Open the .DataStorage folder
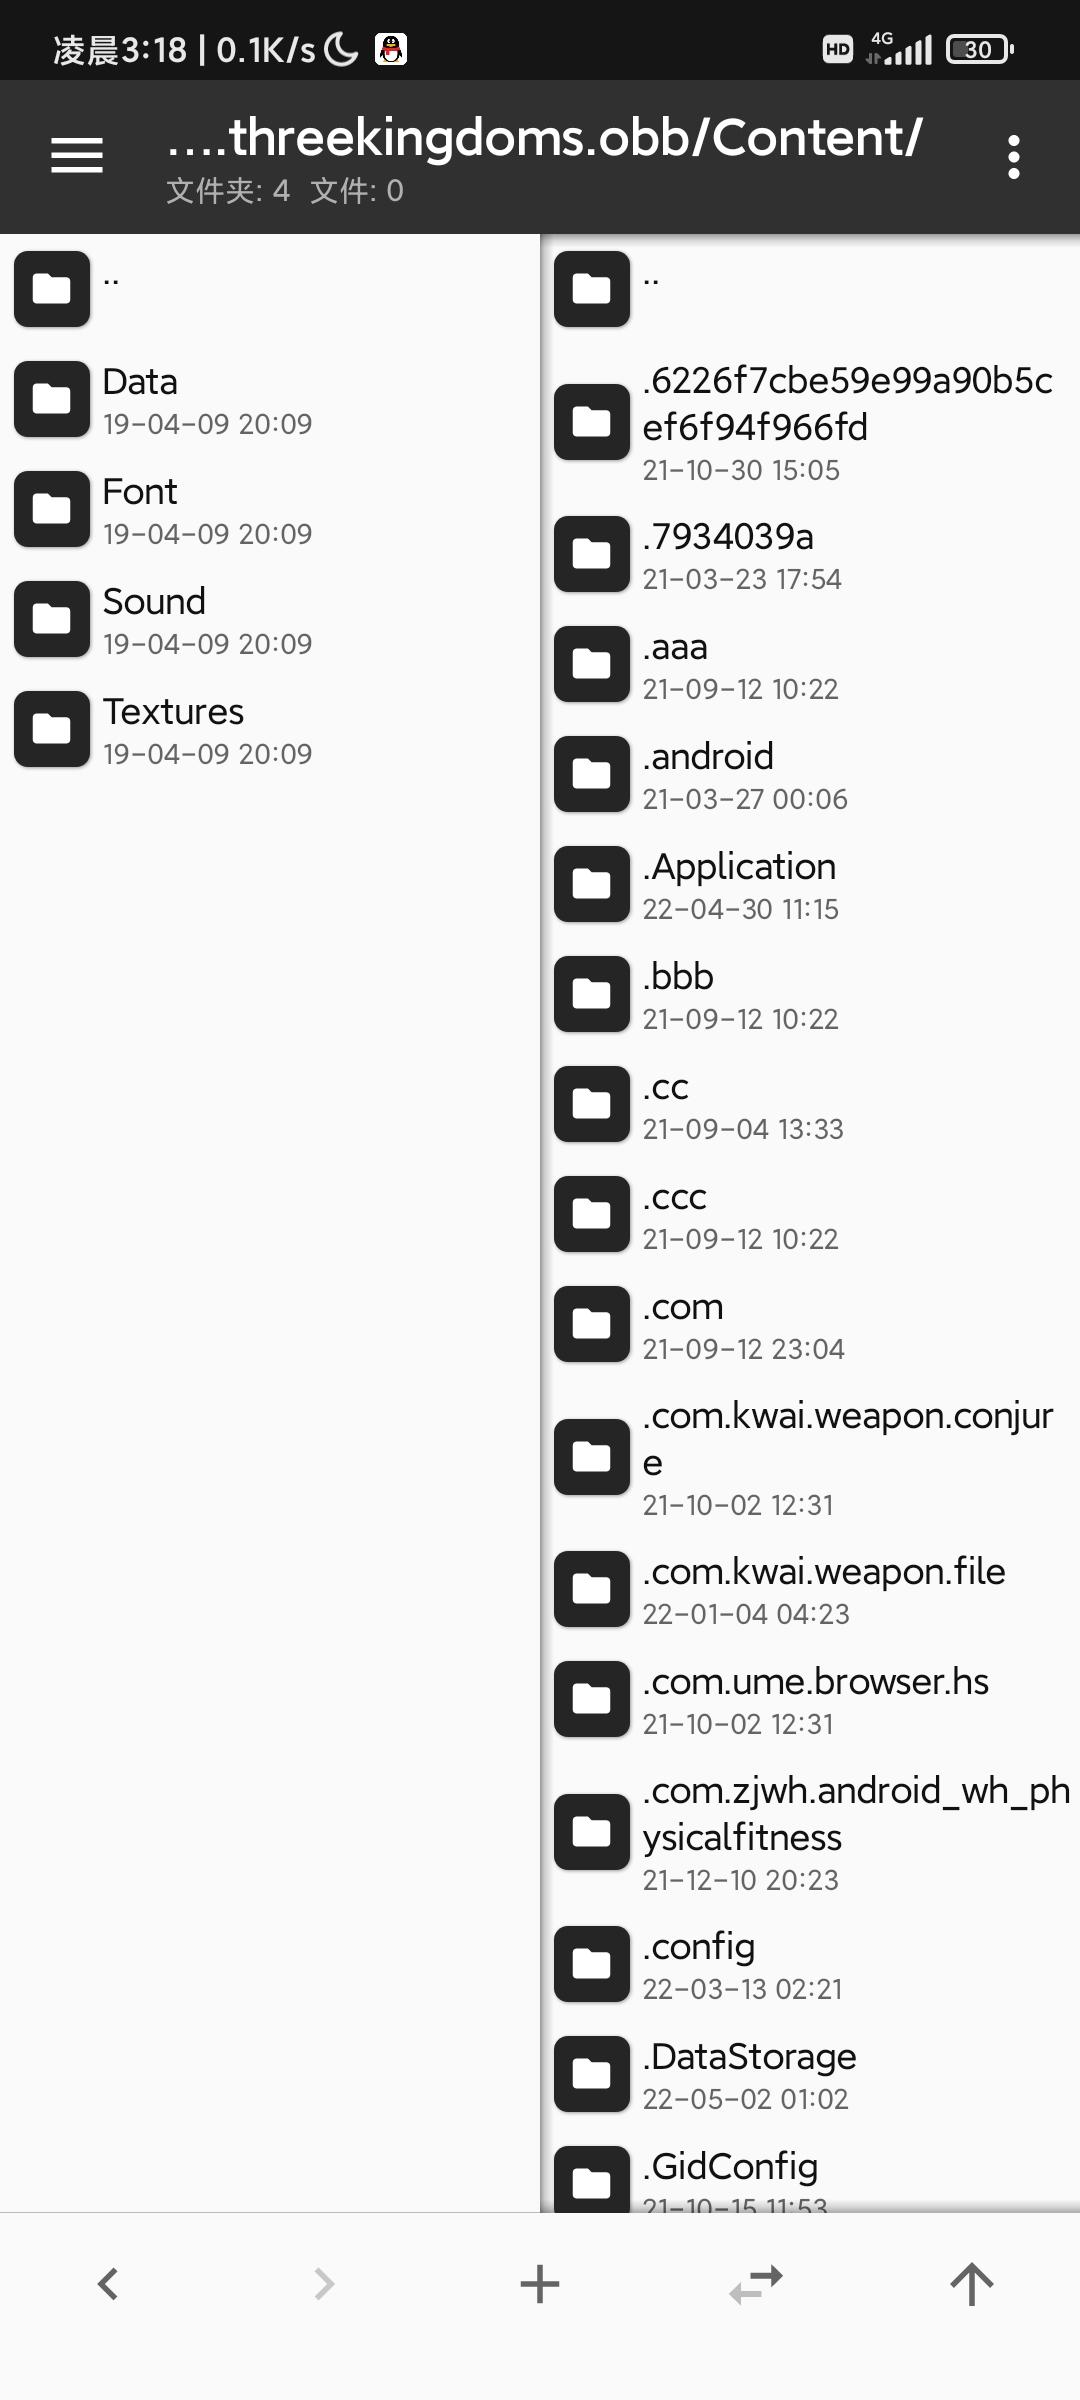Screen dimensions: 1080x2400 811,2074
